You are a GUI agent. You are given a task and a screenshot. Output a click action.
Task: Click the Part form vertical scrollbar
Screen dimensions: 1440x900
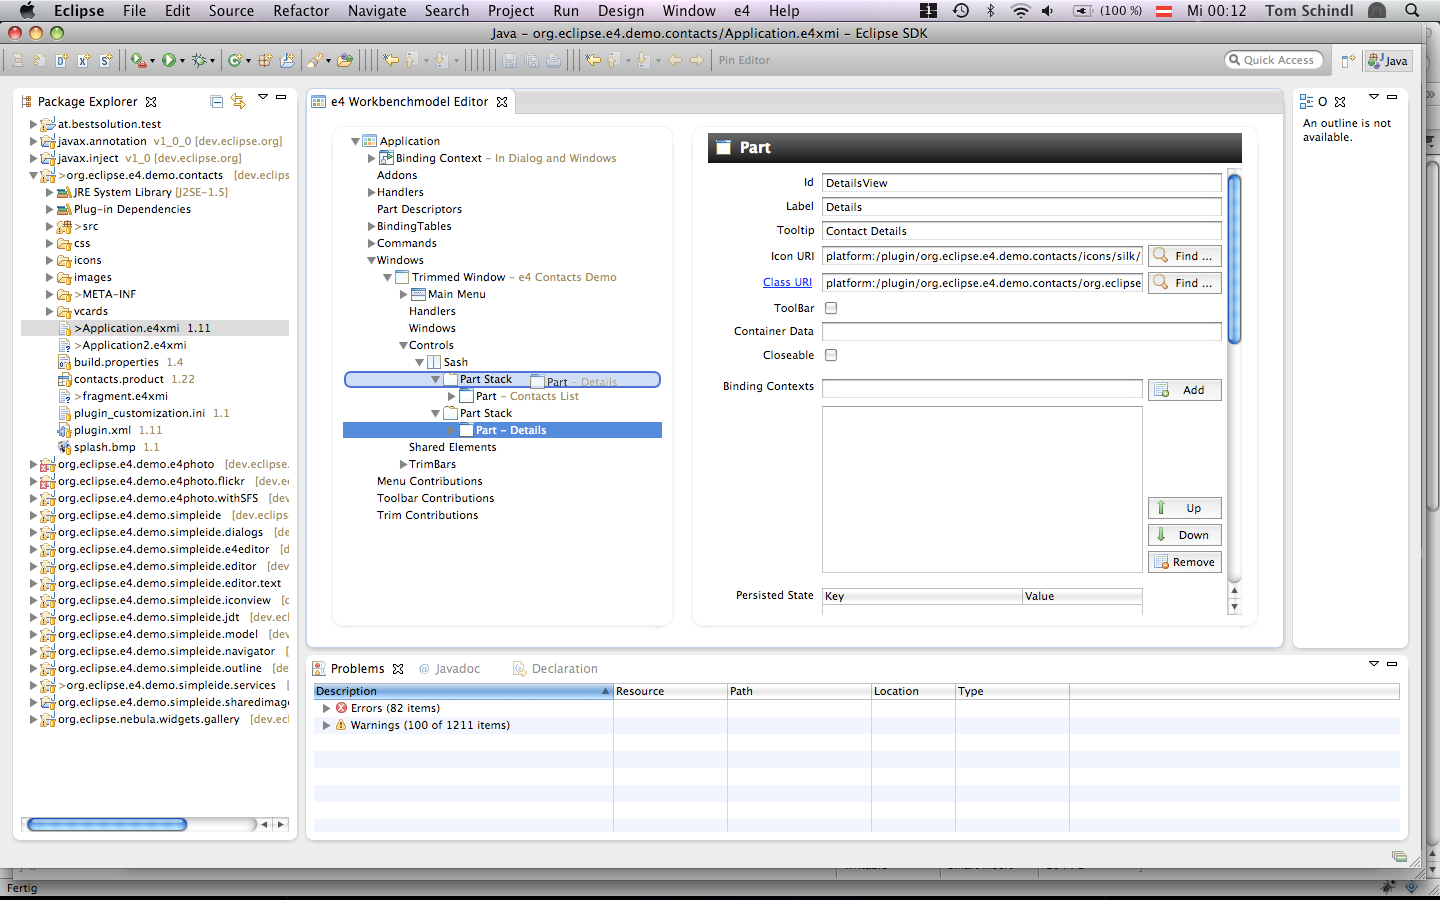1234,259
